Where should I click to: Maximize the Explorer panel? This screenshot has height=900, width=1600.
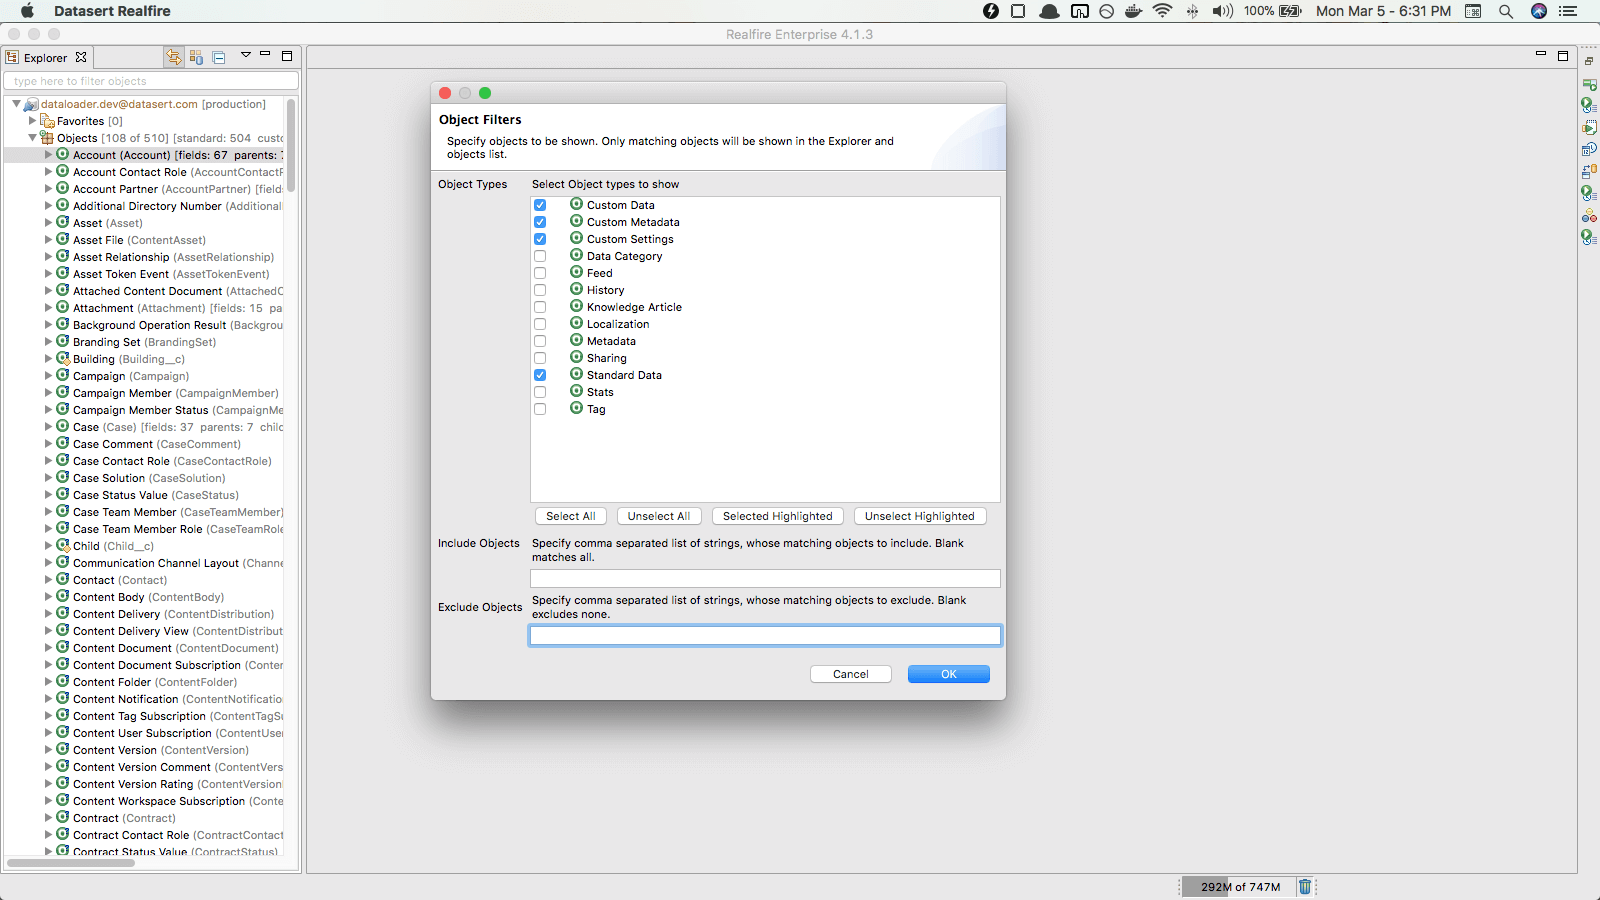pyautogui.click(x=287, y=56)
